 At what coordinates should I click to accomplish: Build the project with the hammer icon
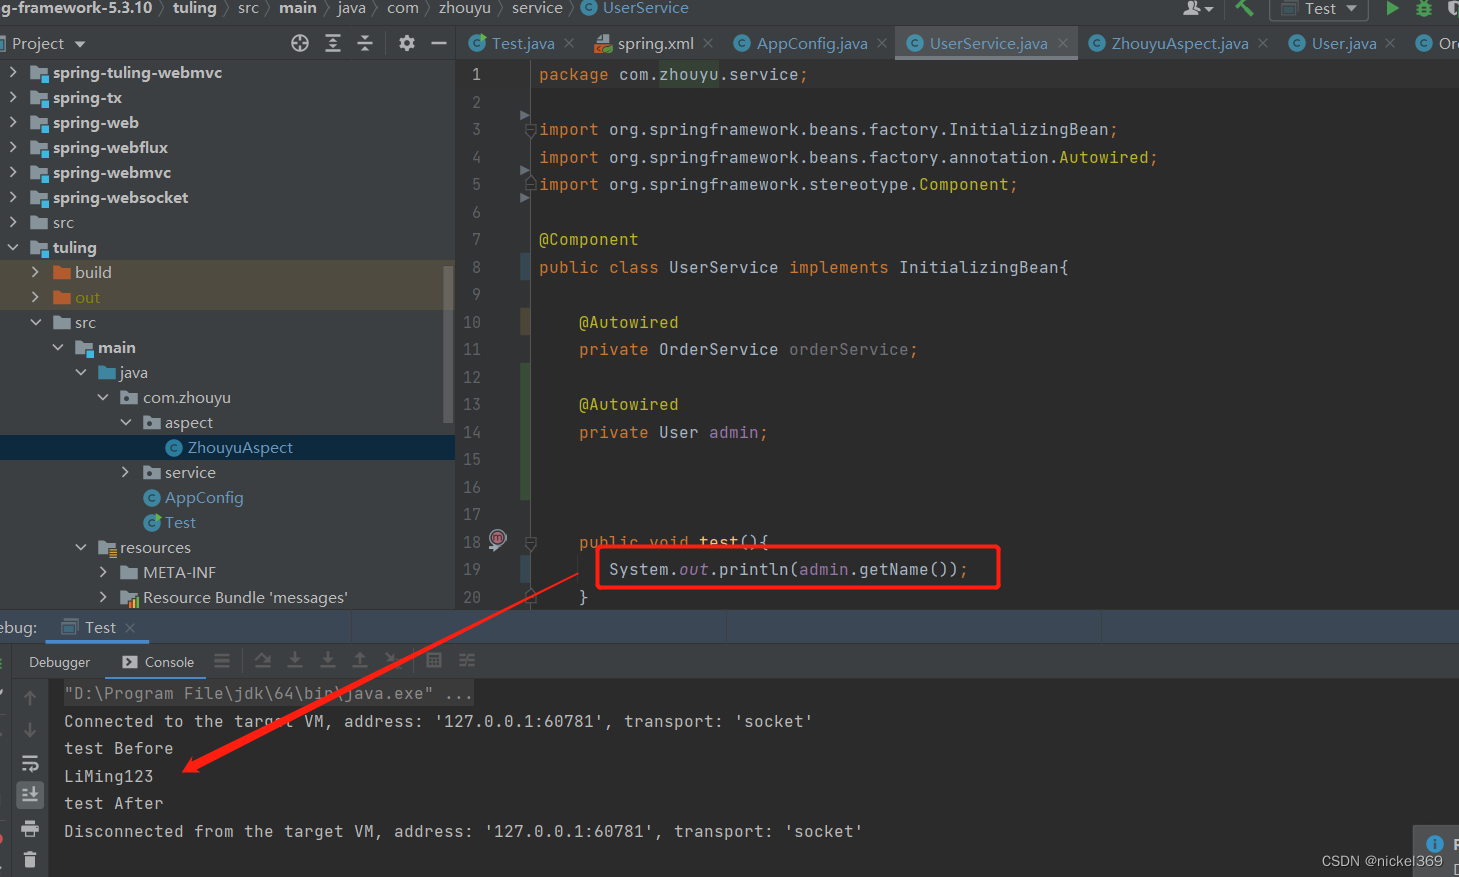[x=1244, y=8]
